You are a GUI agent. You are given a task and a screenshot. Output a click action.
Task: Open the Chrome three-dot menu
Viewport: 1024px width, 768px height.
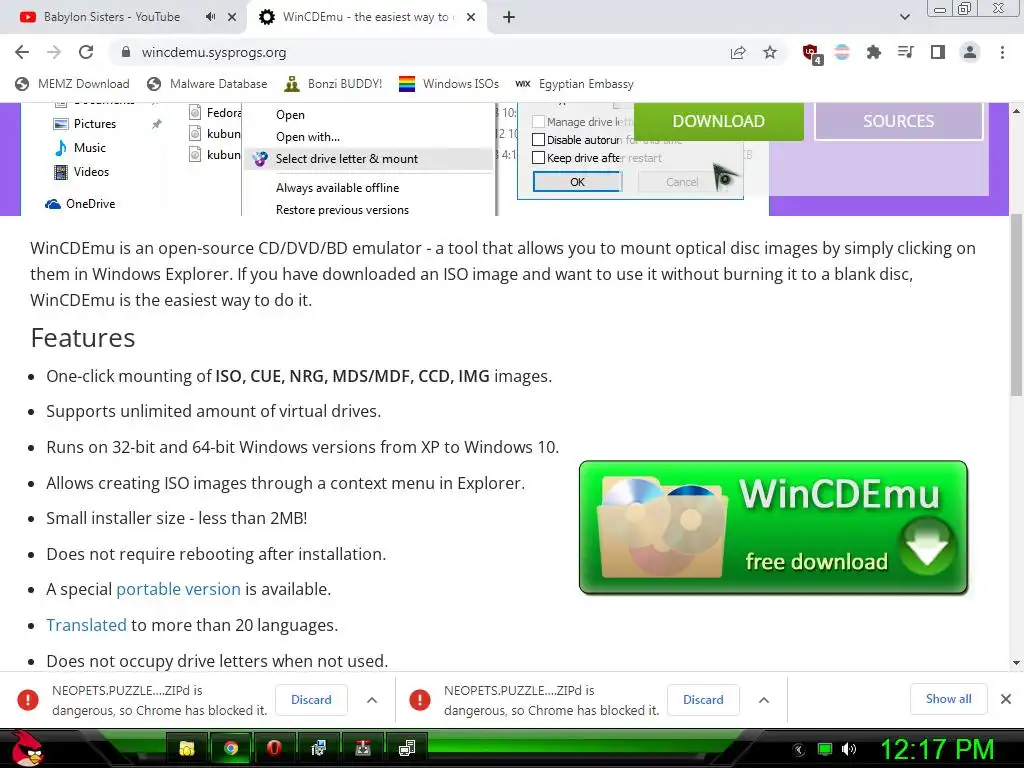tap(1002, 52)
